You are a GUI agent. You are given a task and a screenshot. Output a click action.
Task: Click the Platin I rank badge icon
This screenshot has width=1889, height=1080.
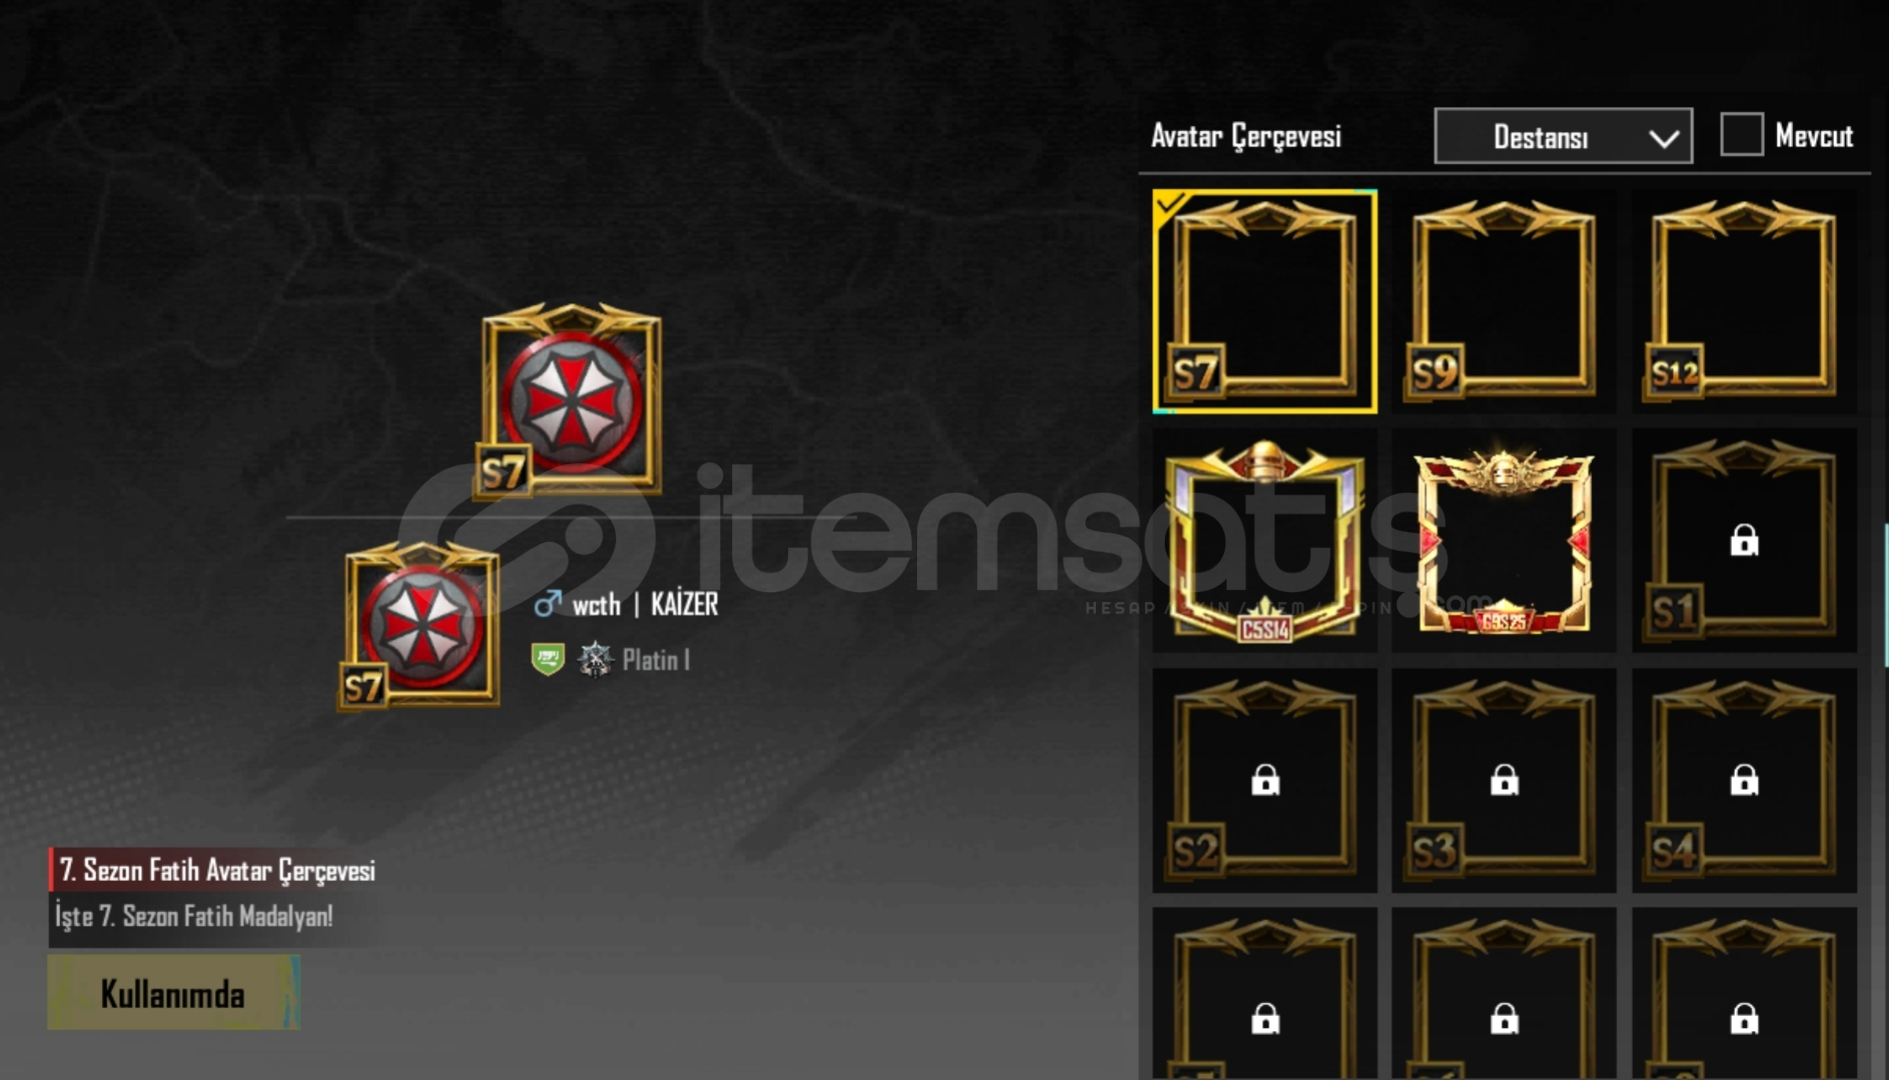pyautogui.click(x=595, y=660)
